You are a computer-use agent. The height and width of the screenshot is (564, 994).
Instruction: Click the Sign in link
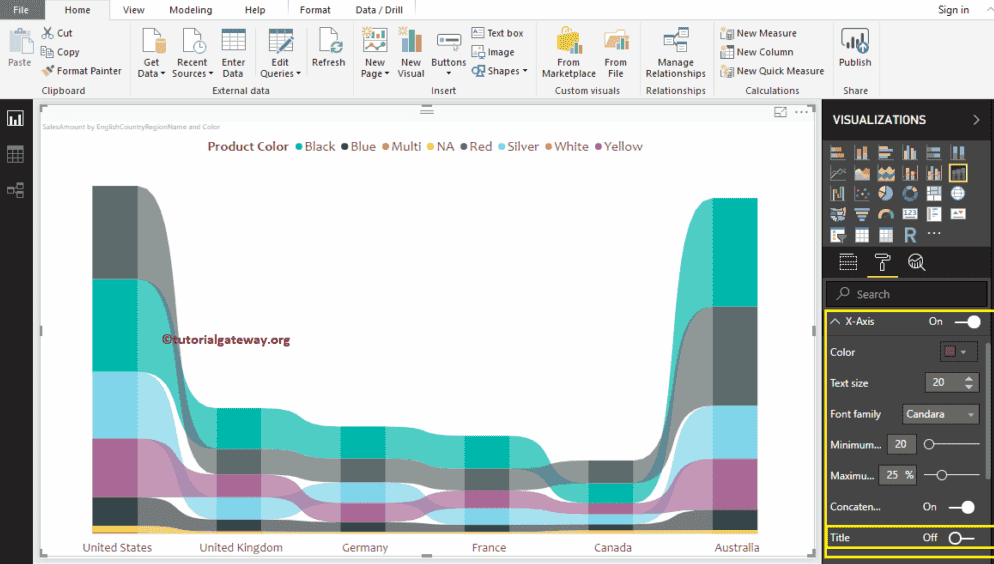953,10
